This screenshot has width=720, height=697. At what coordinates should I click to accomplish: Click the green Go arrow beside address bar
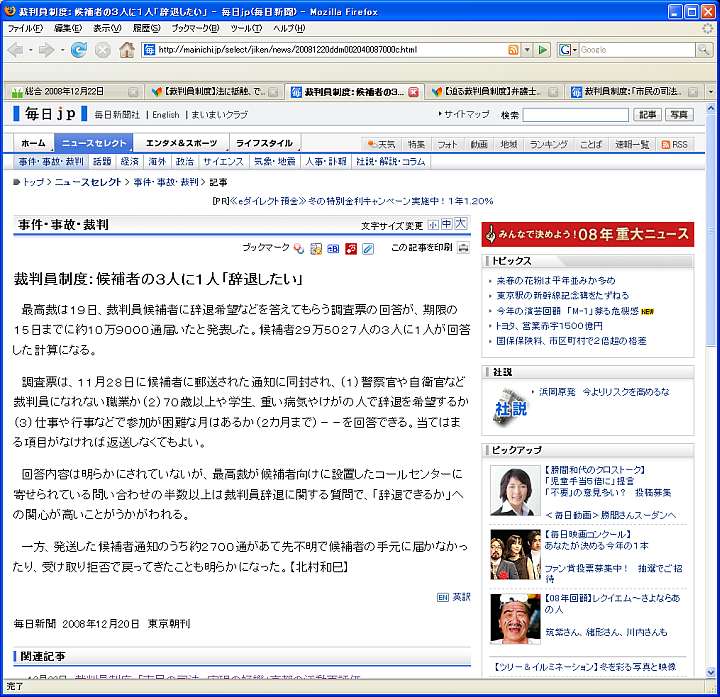click(543, 49)
